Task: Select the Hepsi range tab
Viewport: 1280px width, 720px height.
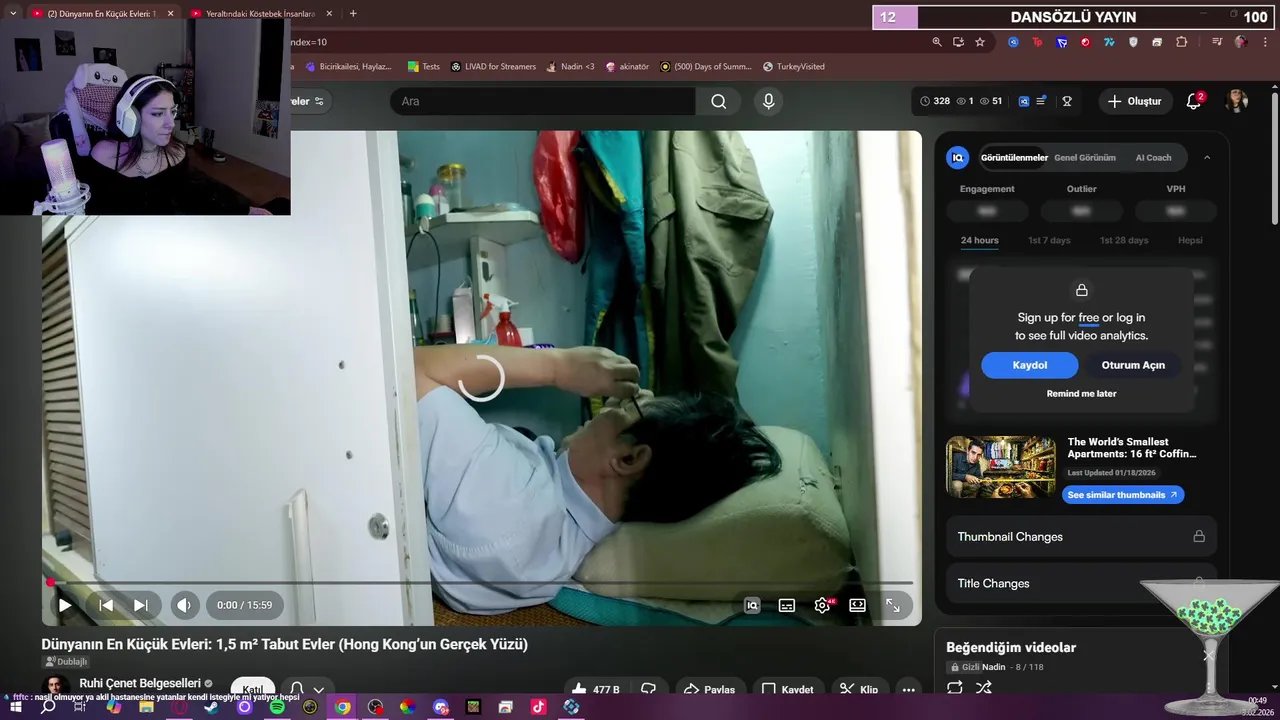Action: [1190, 240]
